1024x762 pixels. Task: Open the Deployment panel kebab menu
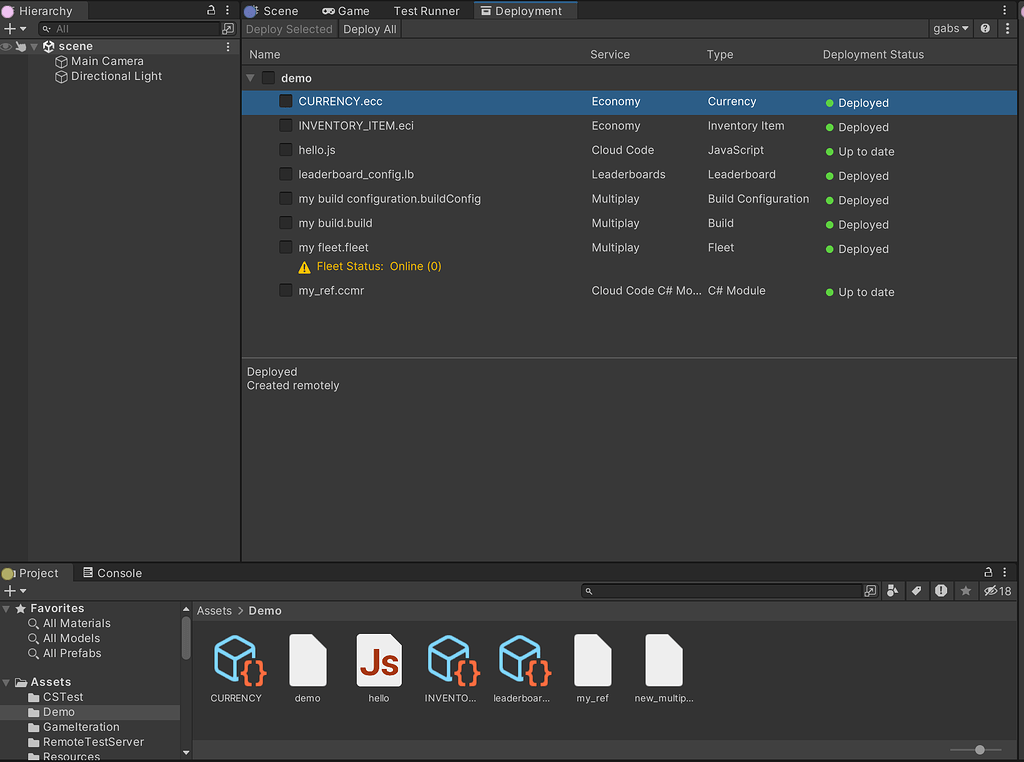(1008, 28)
